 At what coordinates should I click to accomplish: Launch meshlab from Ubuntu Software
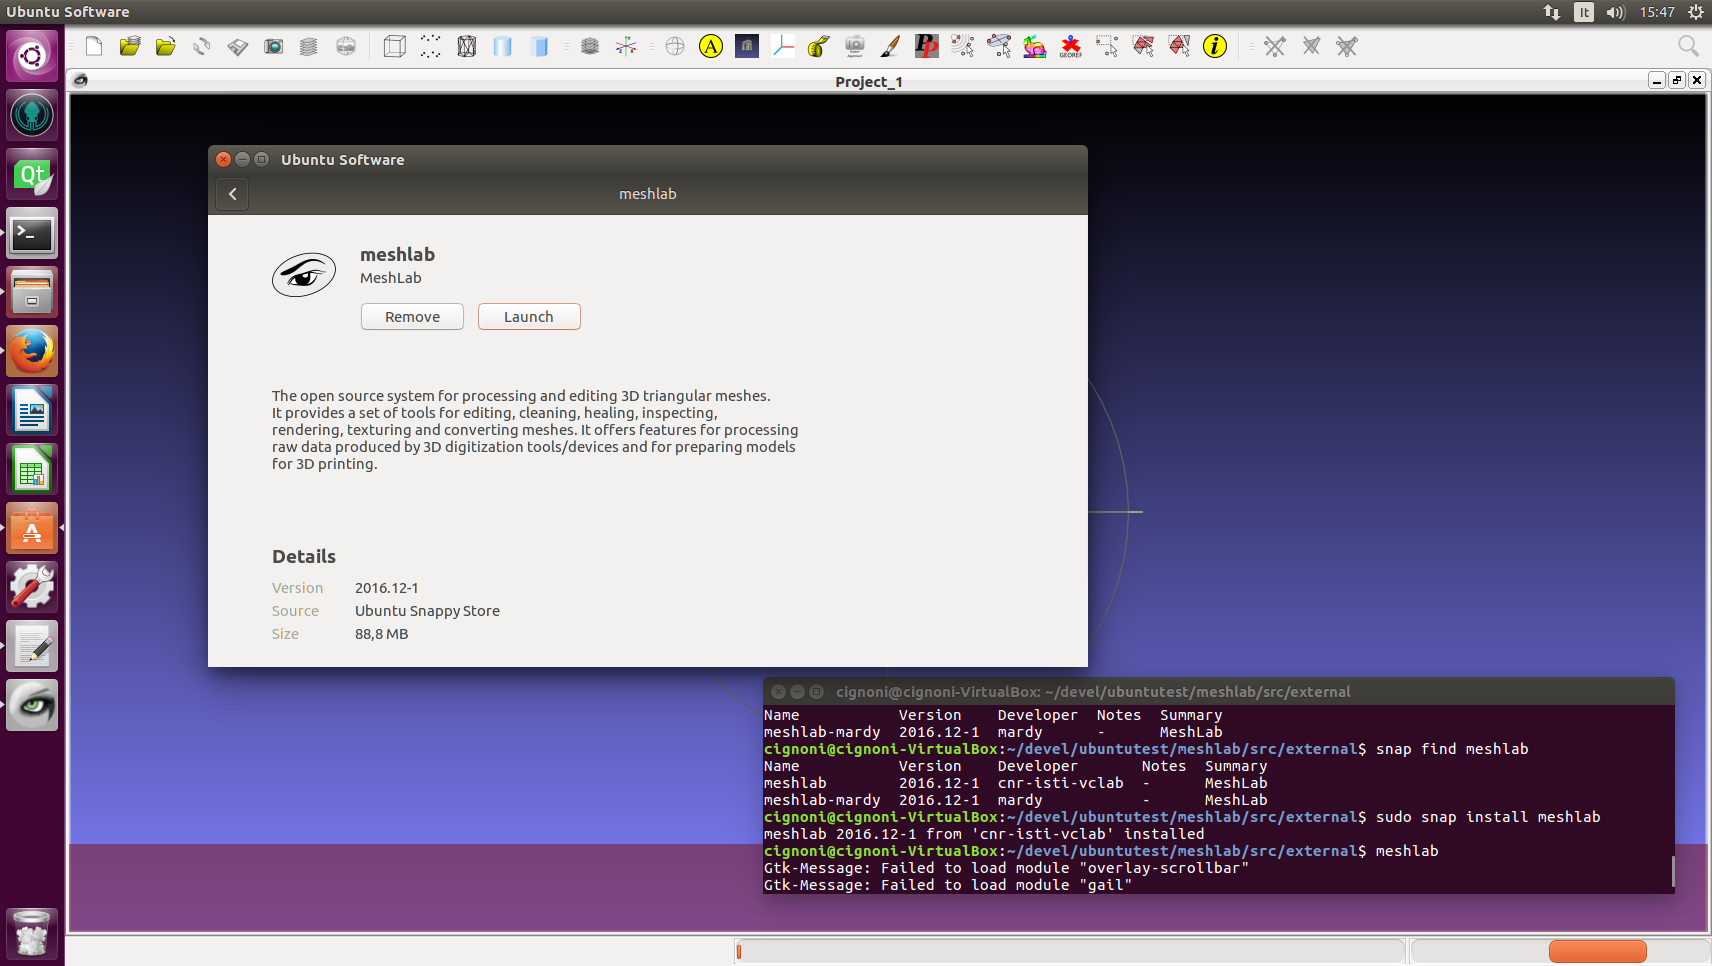click(529, 317)
